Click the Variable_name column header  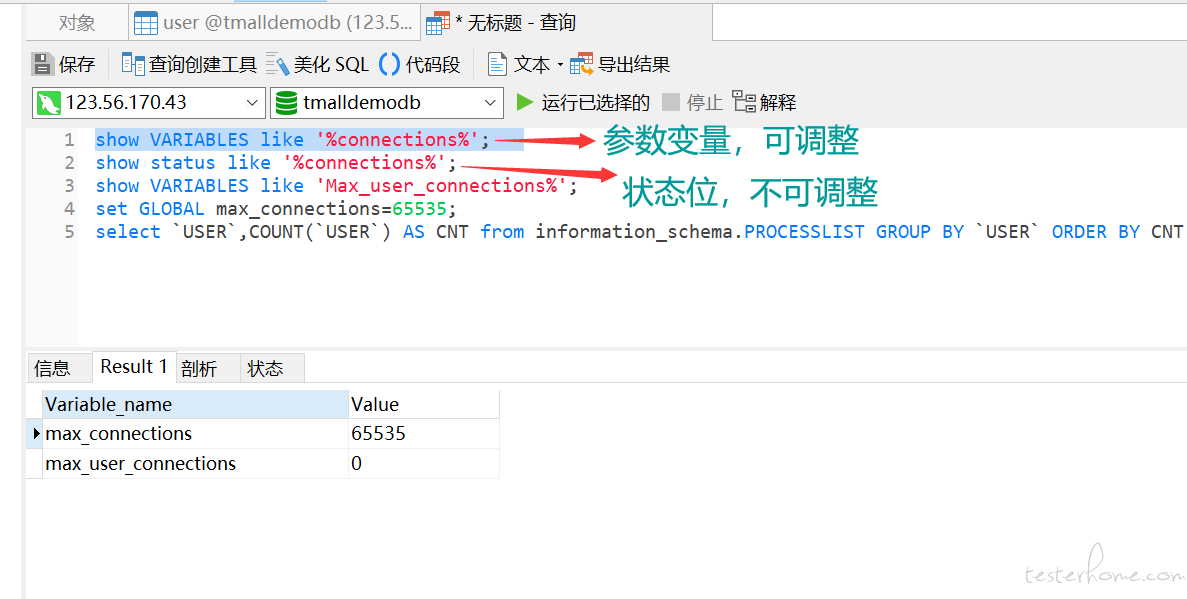pyautogui.click(x=195, y=404)
